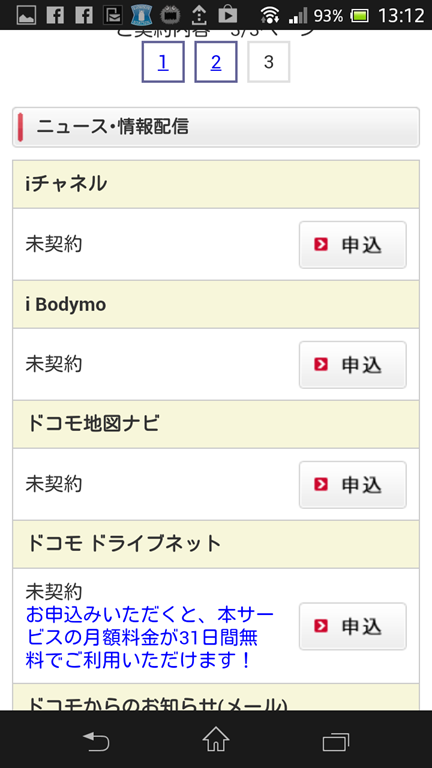Tap the upload arrow status icon

point(198,16)
